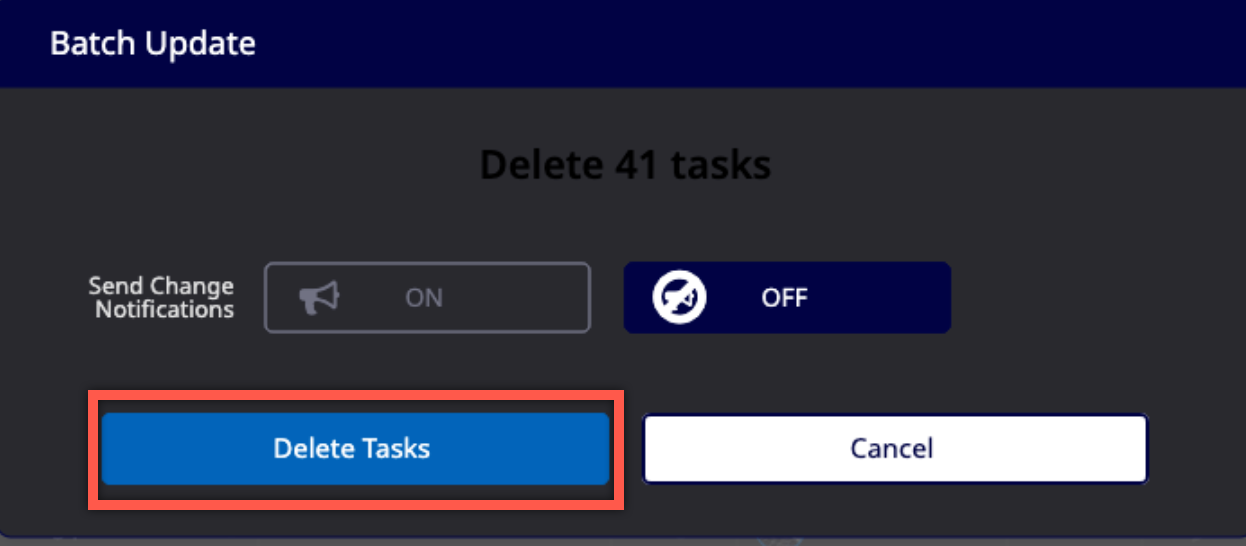Click the white Cancel button
The image size is (1246, 546).
pos(895,448)
